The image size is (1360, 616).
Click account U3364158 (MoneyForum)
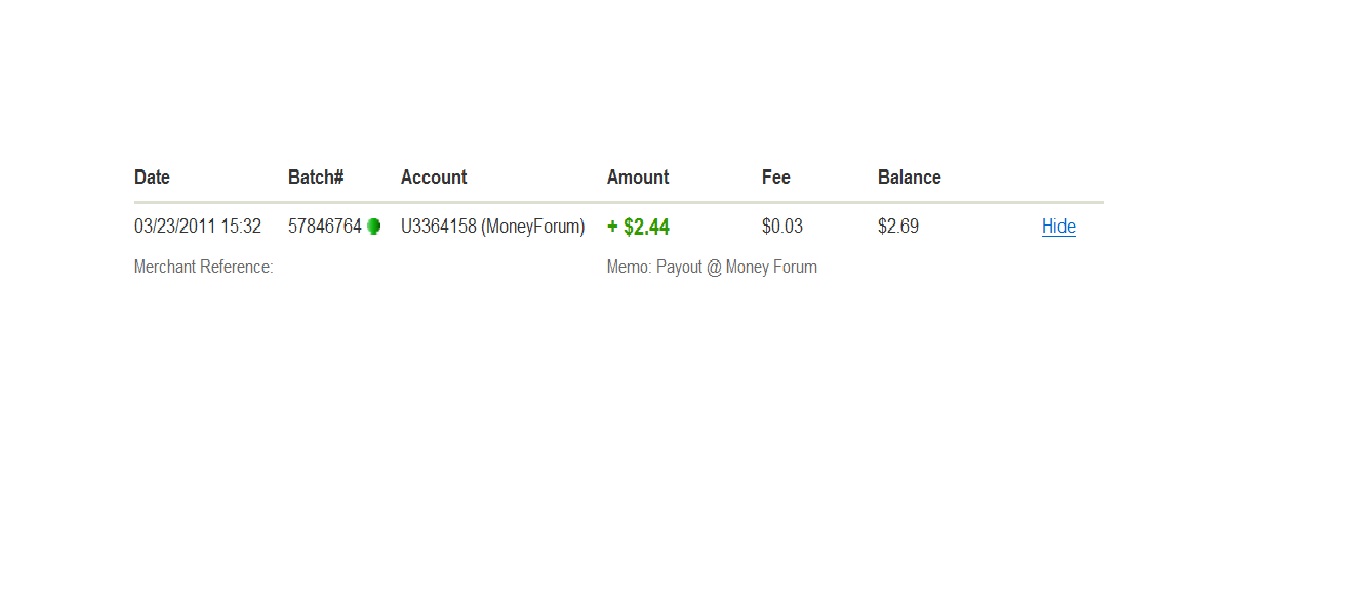(x=493, y=227)
